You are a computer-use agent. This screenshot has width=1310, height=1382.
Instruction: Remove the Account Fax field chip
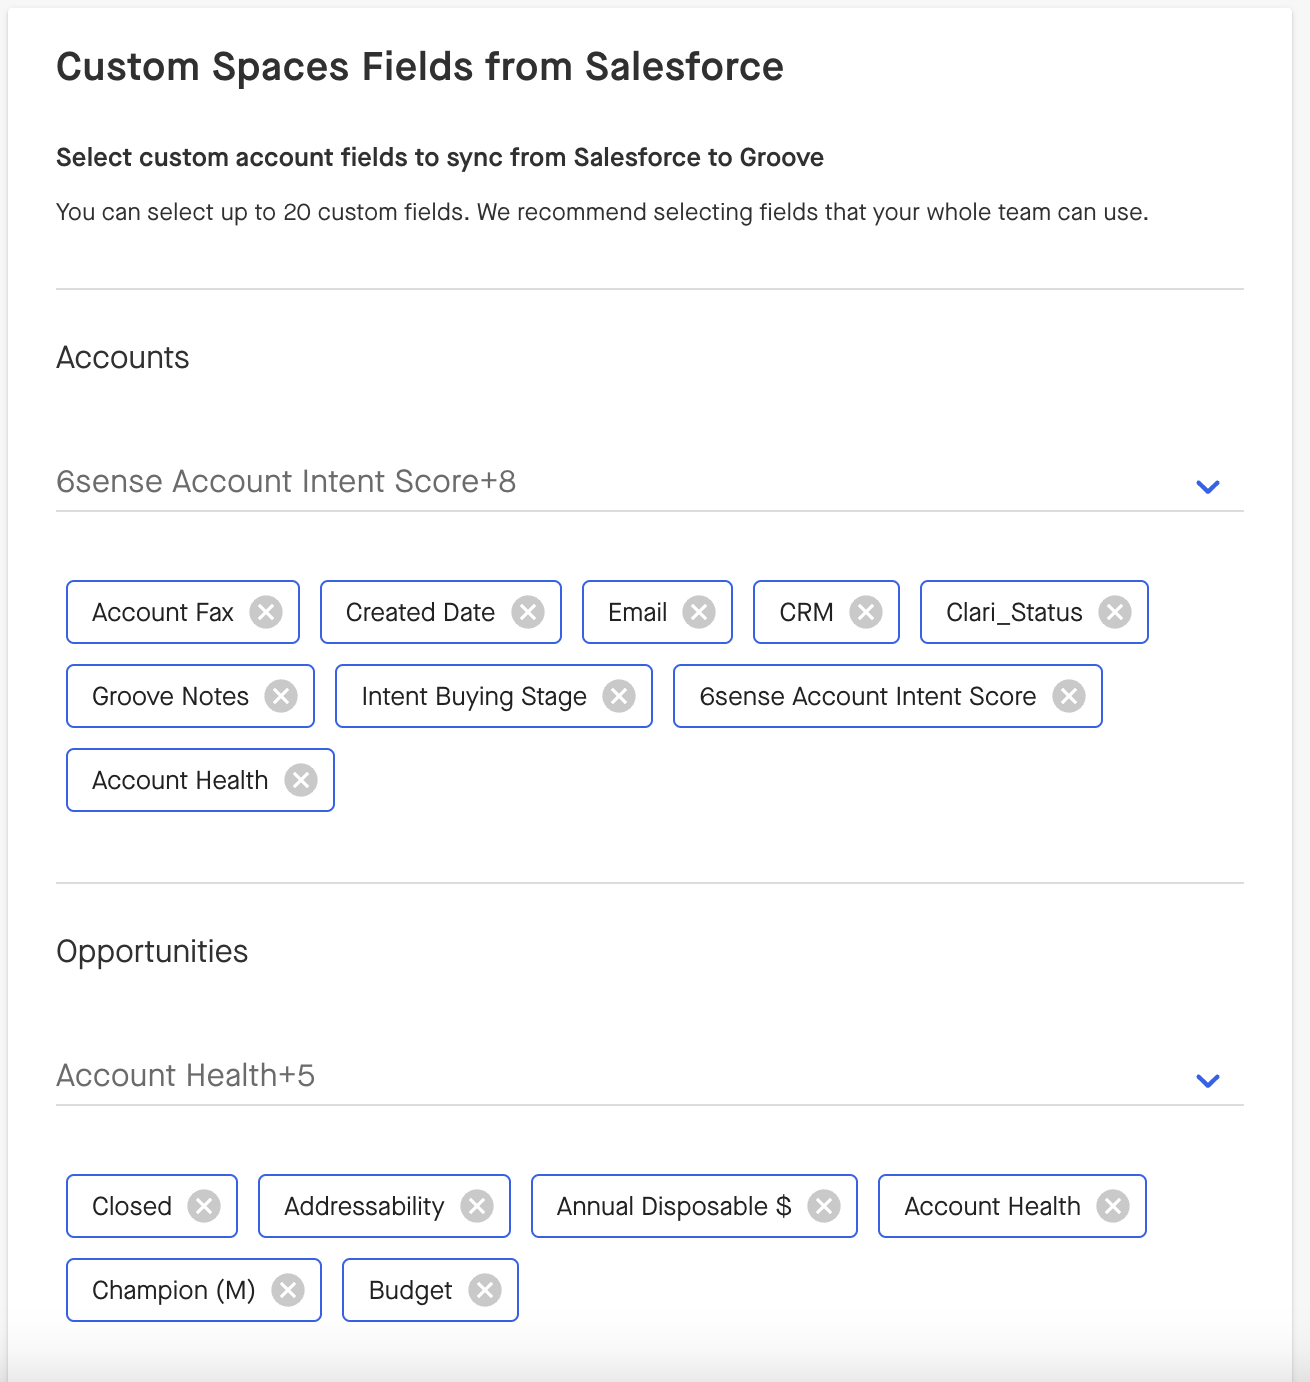point(266,612)
